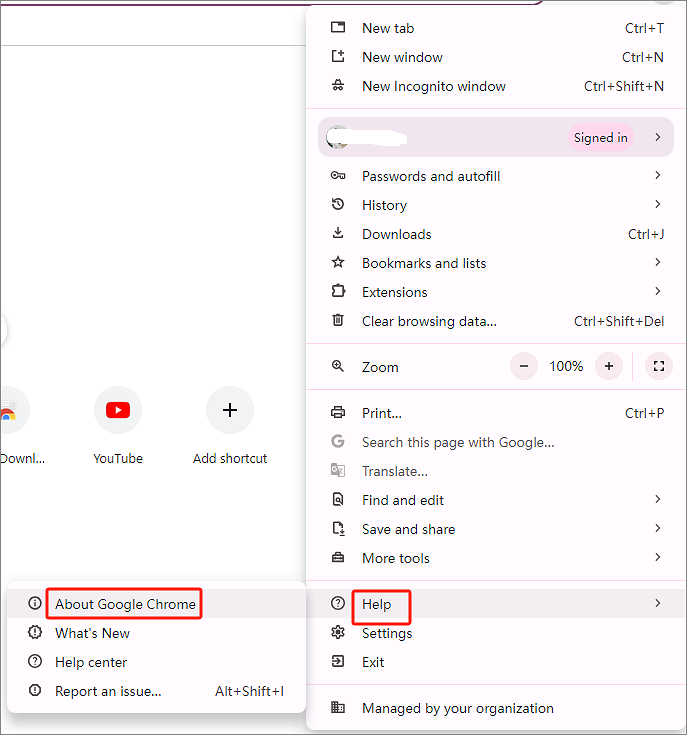
Task: Select New window menu item
Action: (x=496, y=57)
